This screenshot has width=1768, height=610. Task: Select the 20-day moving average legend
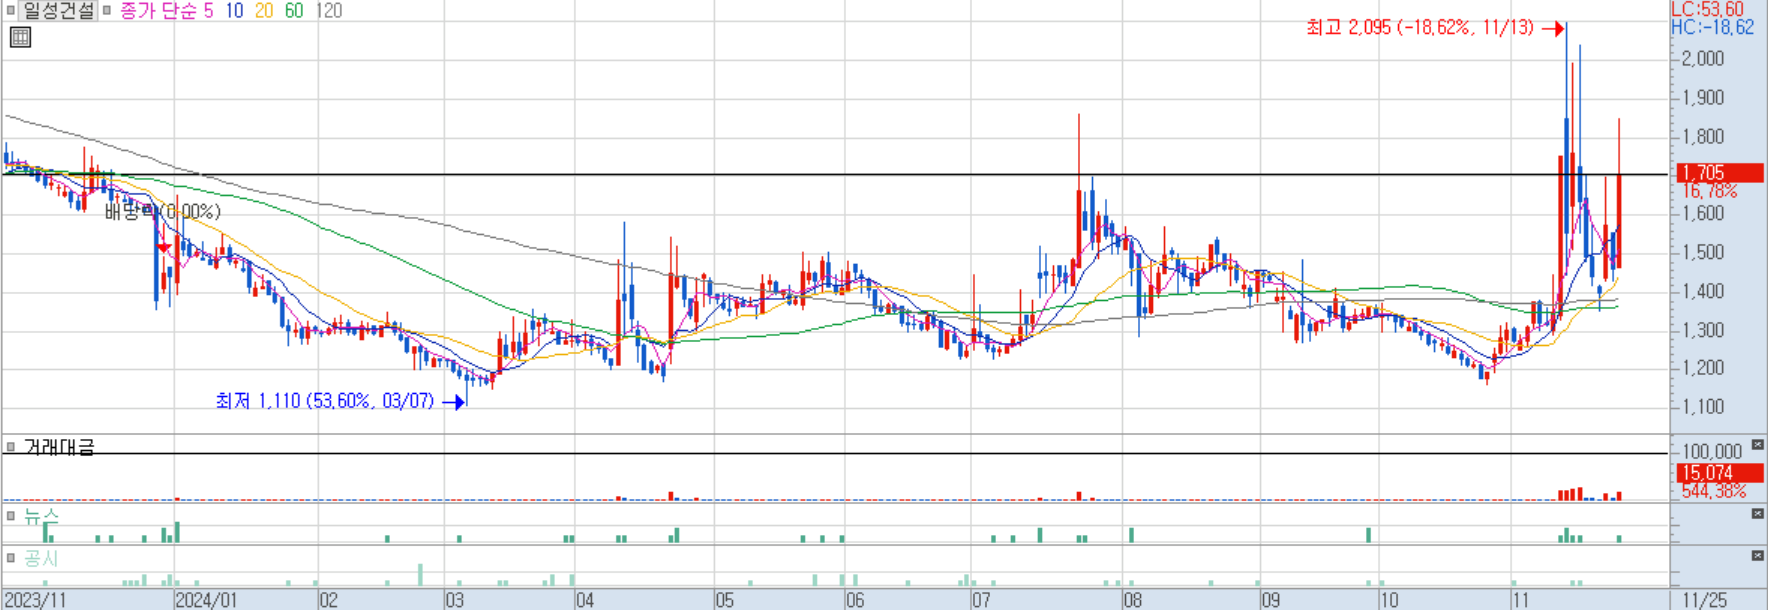point(264,11)
